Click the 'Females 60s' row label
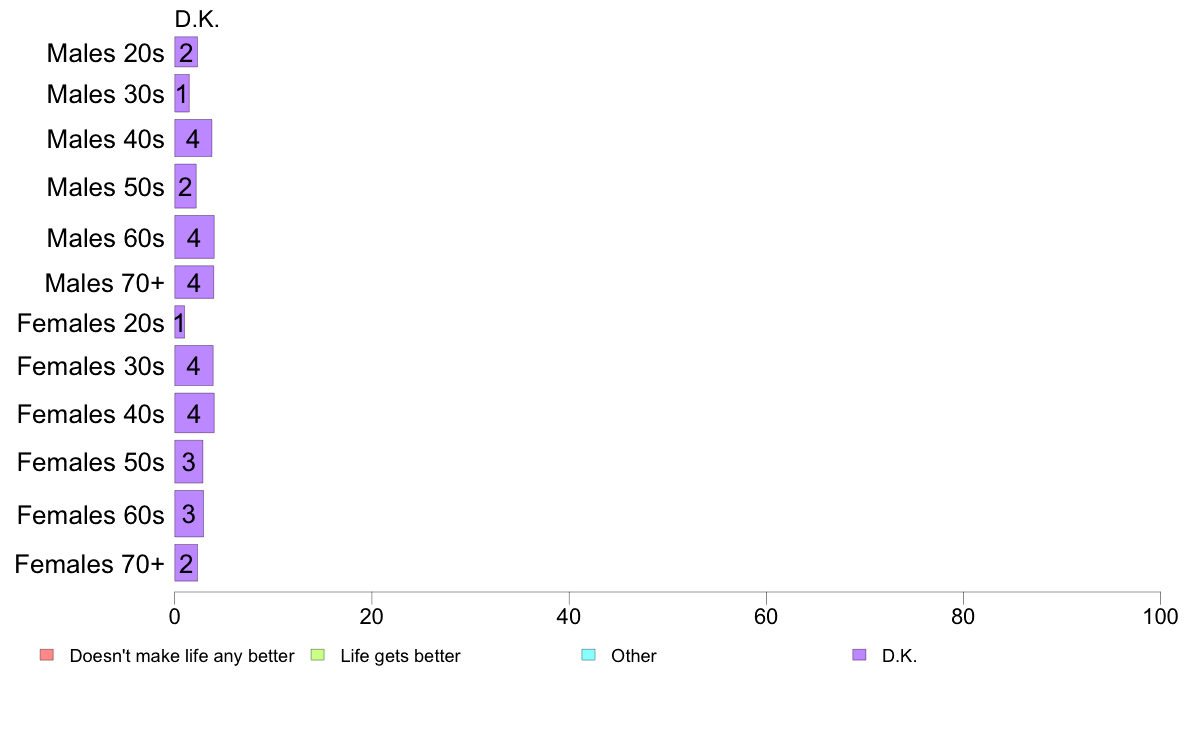Screen dimensions: 1188x736 [x=91, y=515]
